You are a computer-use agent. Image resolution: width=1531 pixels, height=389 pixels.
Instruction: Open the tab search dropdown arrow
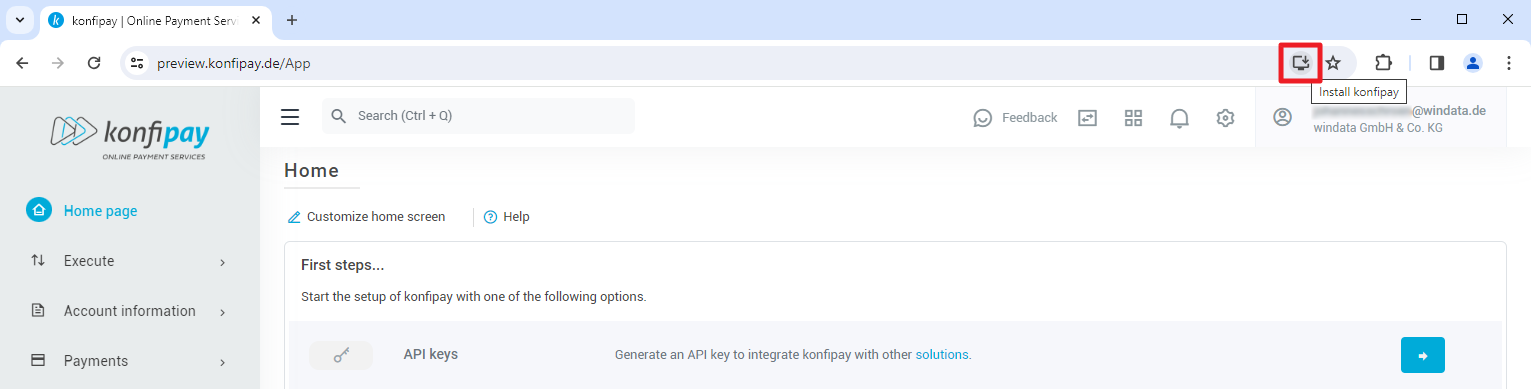tap(19, 20)
